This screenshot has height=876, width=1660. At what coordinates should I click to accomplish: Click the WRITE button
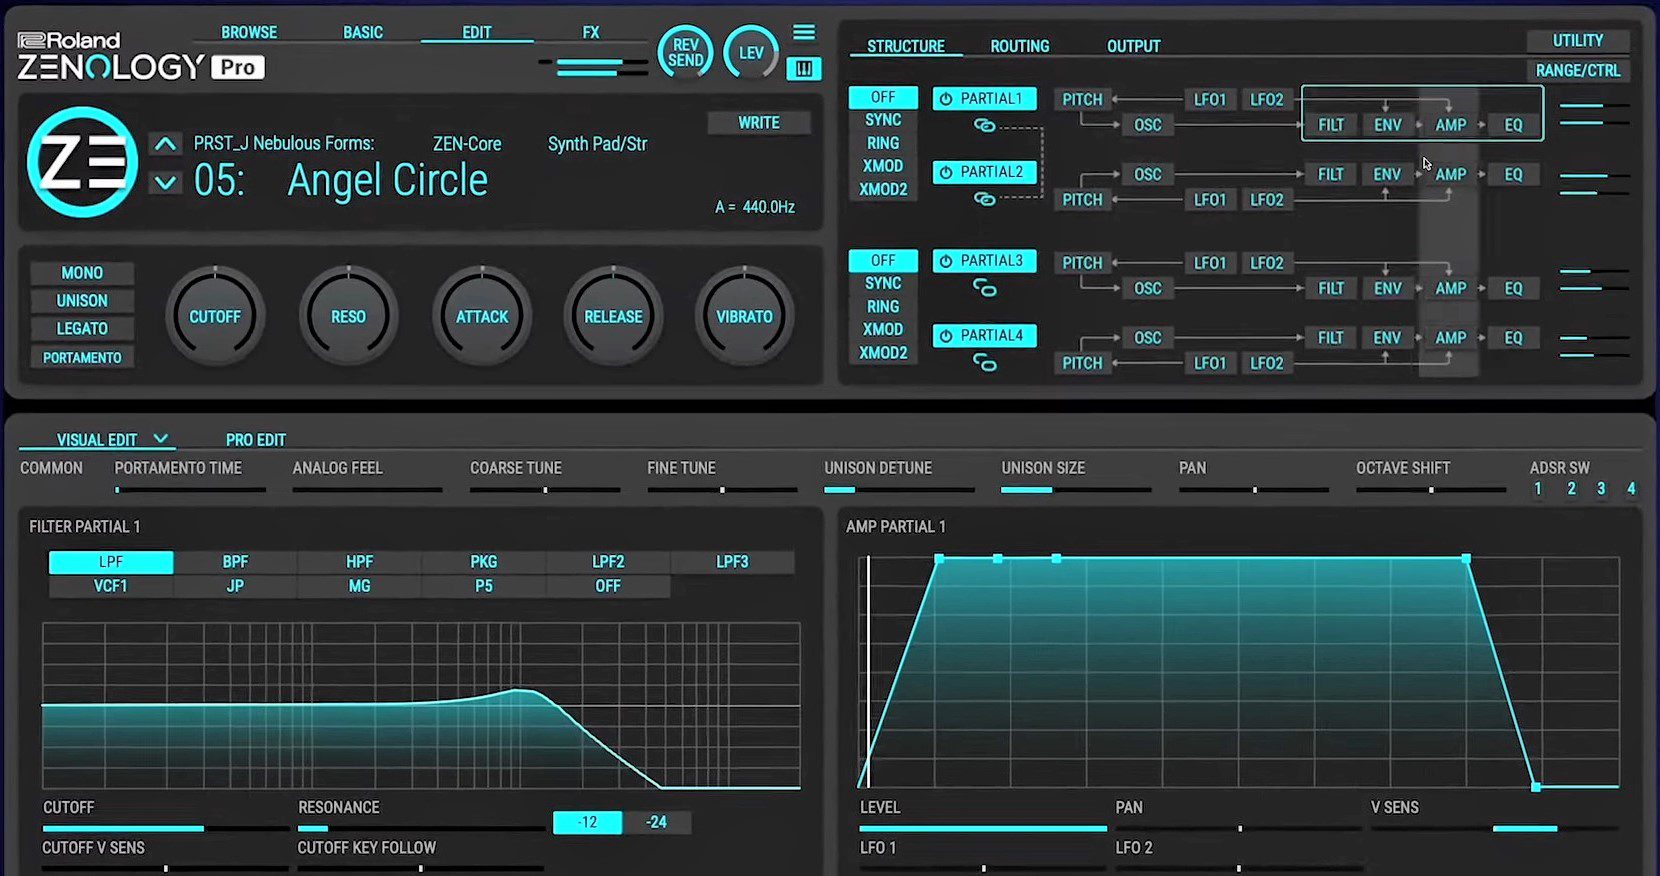759,123
